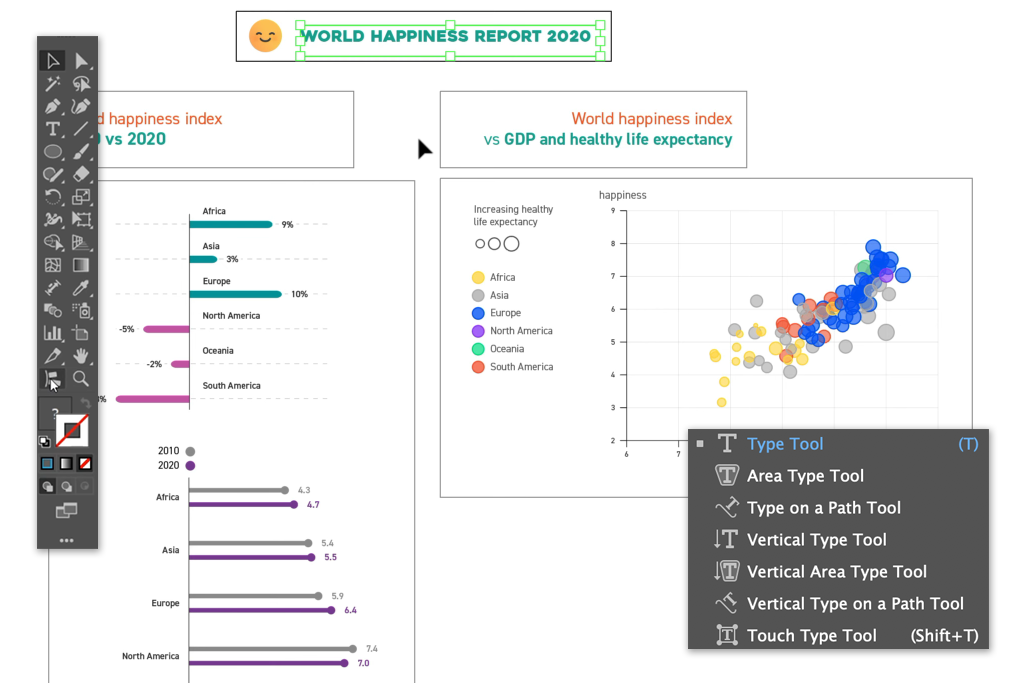Select the Lasso tool
This screenshot has width=1024, height=683.
click(81, 84)
